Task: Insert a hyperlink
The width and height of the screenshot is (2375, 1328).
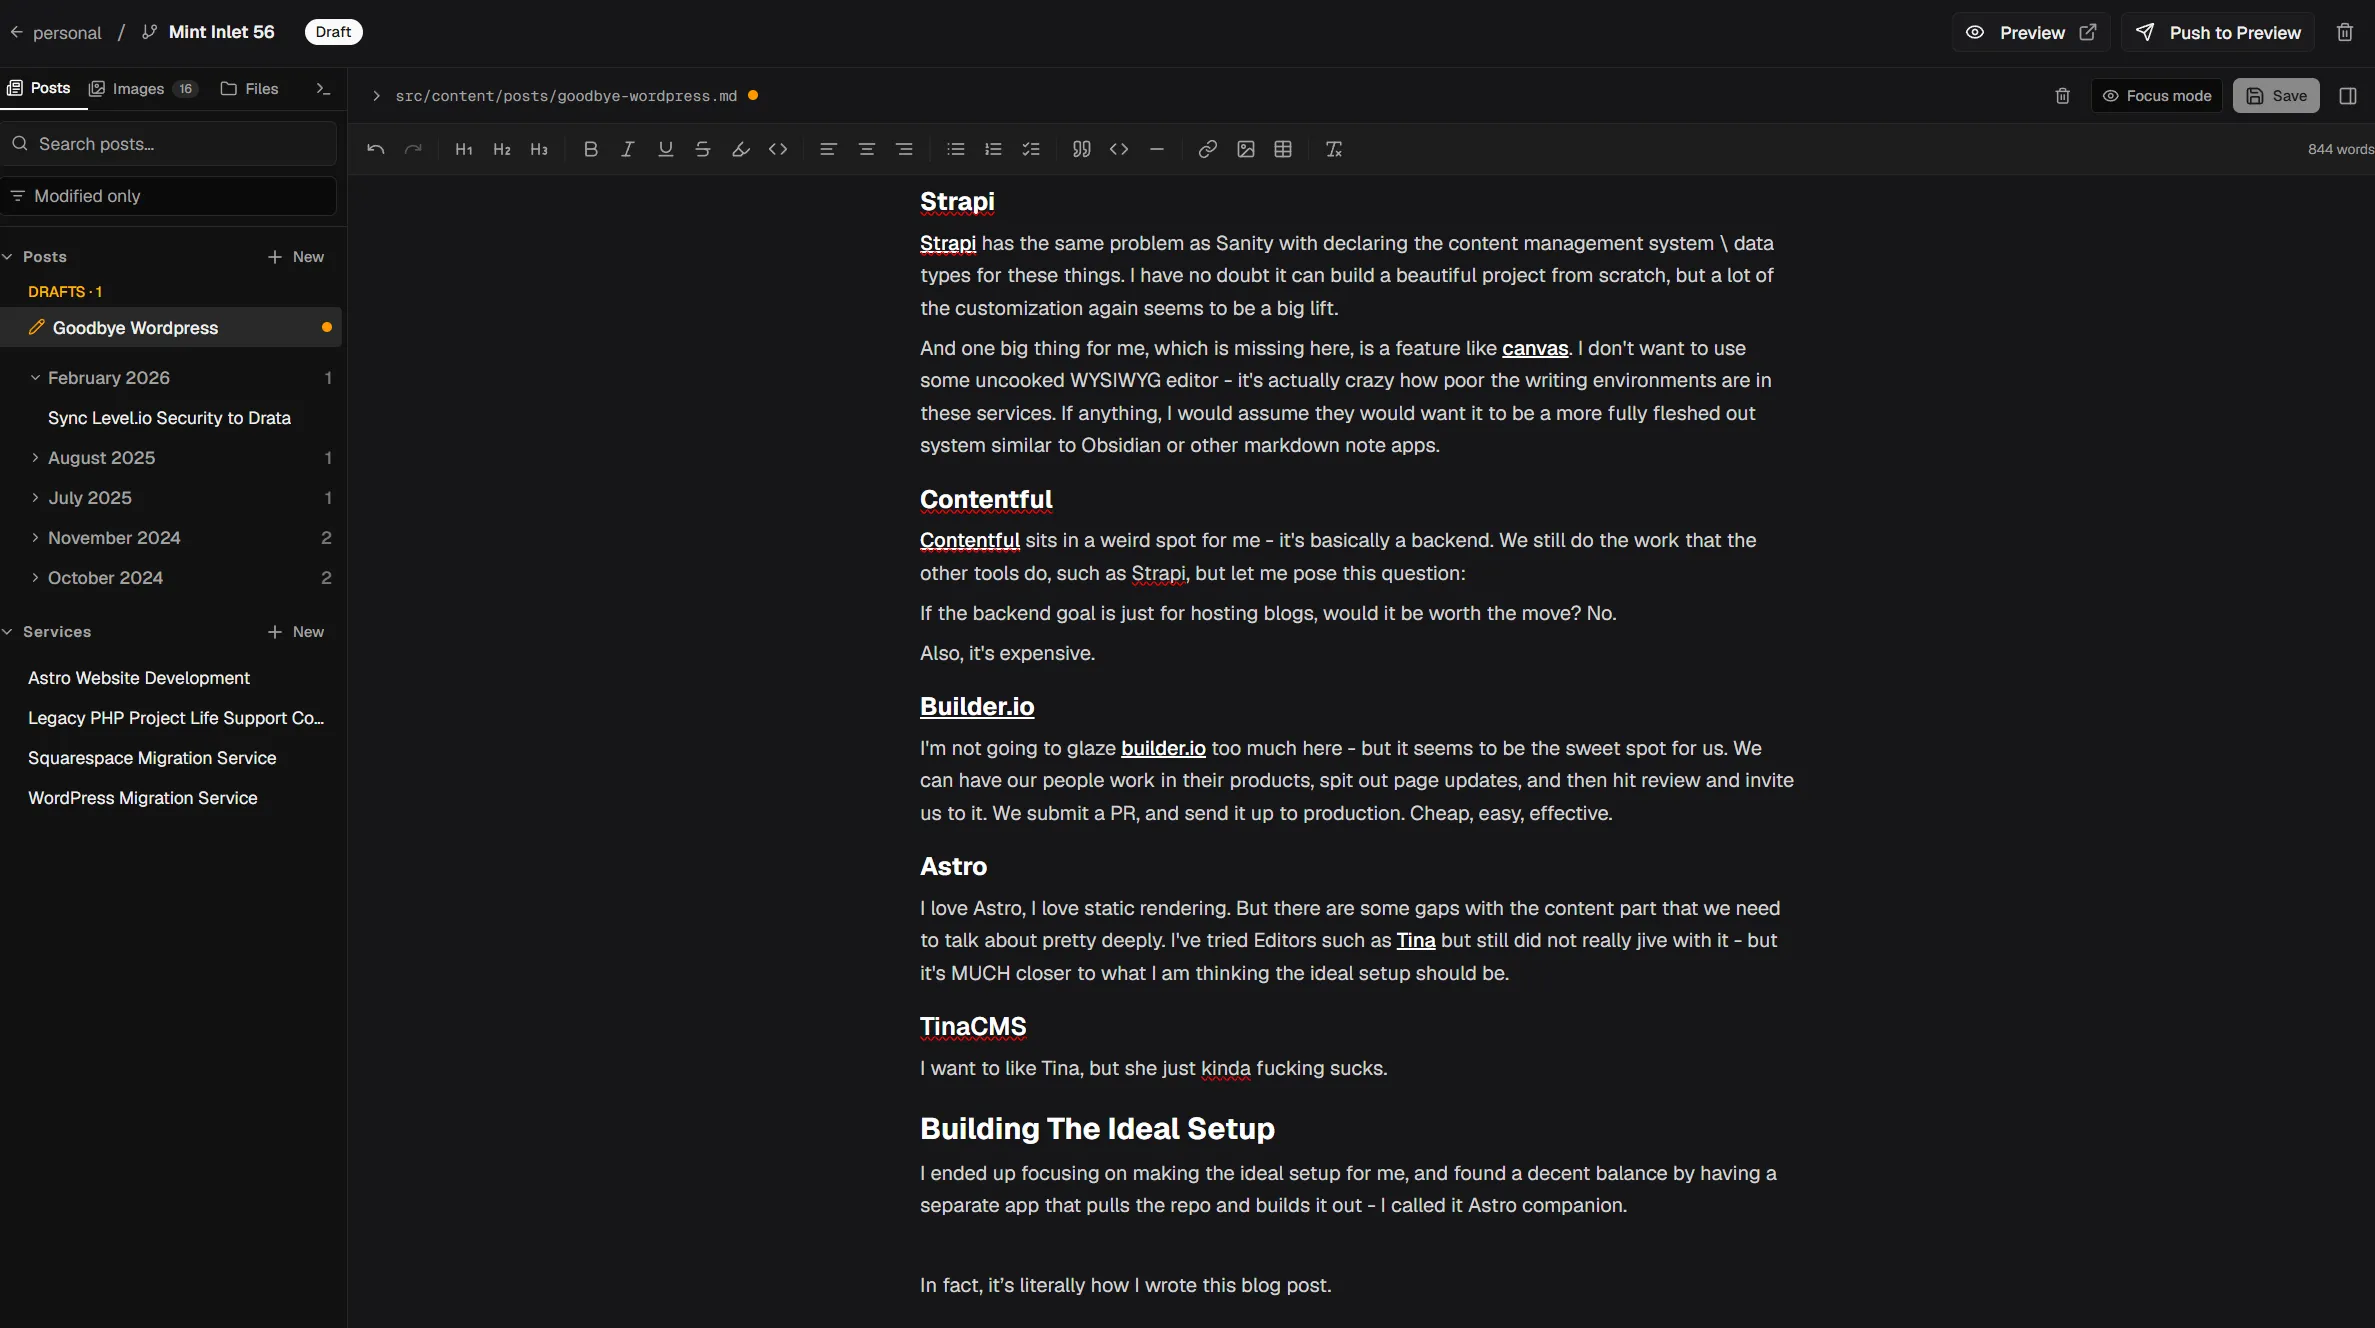Action: point(1207,149)
